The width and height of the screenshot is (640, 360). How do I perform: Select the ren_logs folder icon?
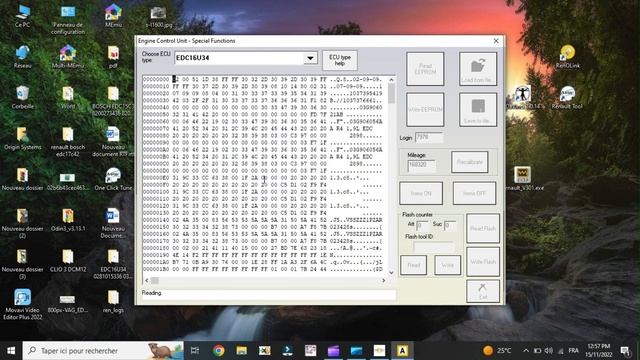113,302
